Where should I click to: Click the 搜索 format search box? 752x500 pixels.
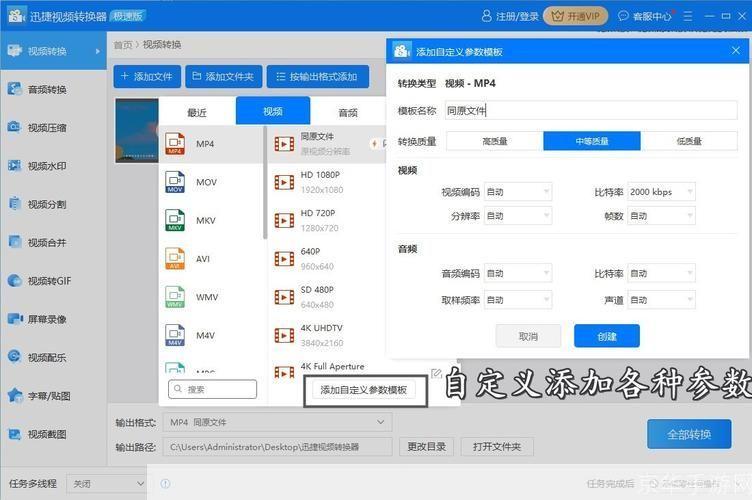click(x=212, y=389)
